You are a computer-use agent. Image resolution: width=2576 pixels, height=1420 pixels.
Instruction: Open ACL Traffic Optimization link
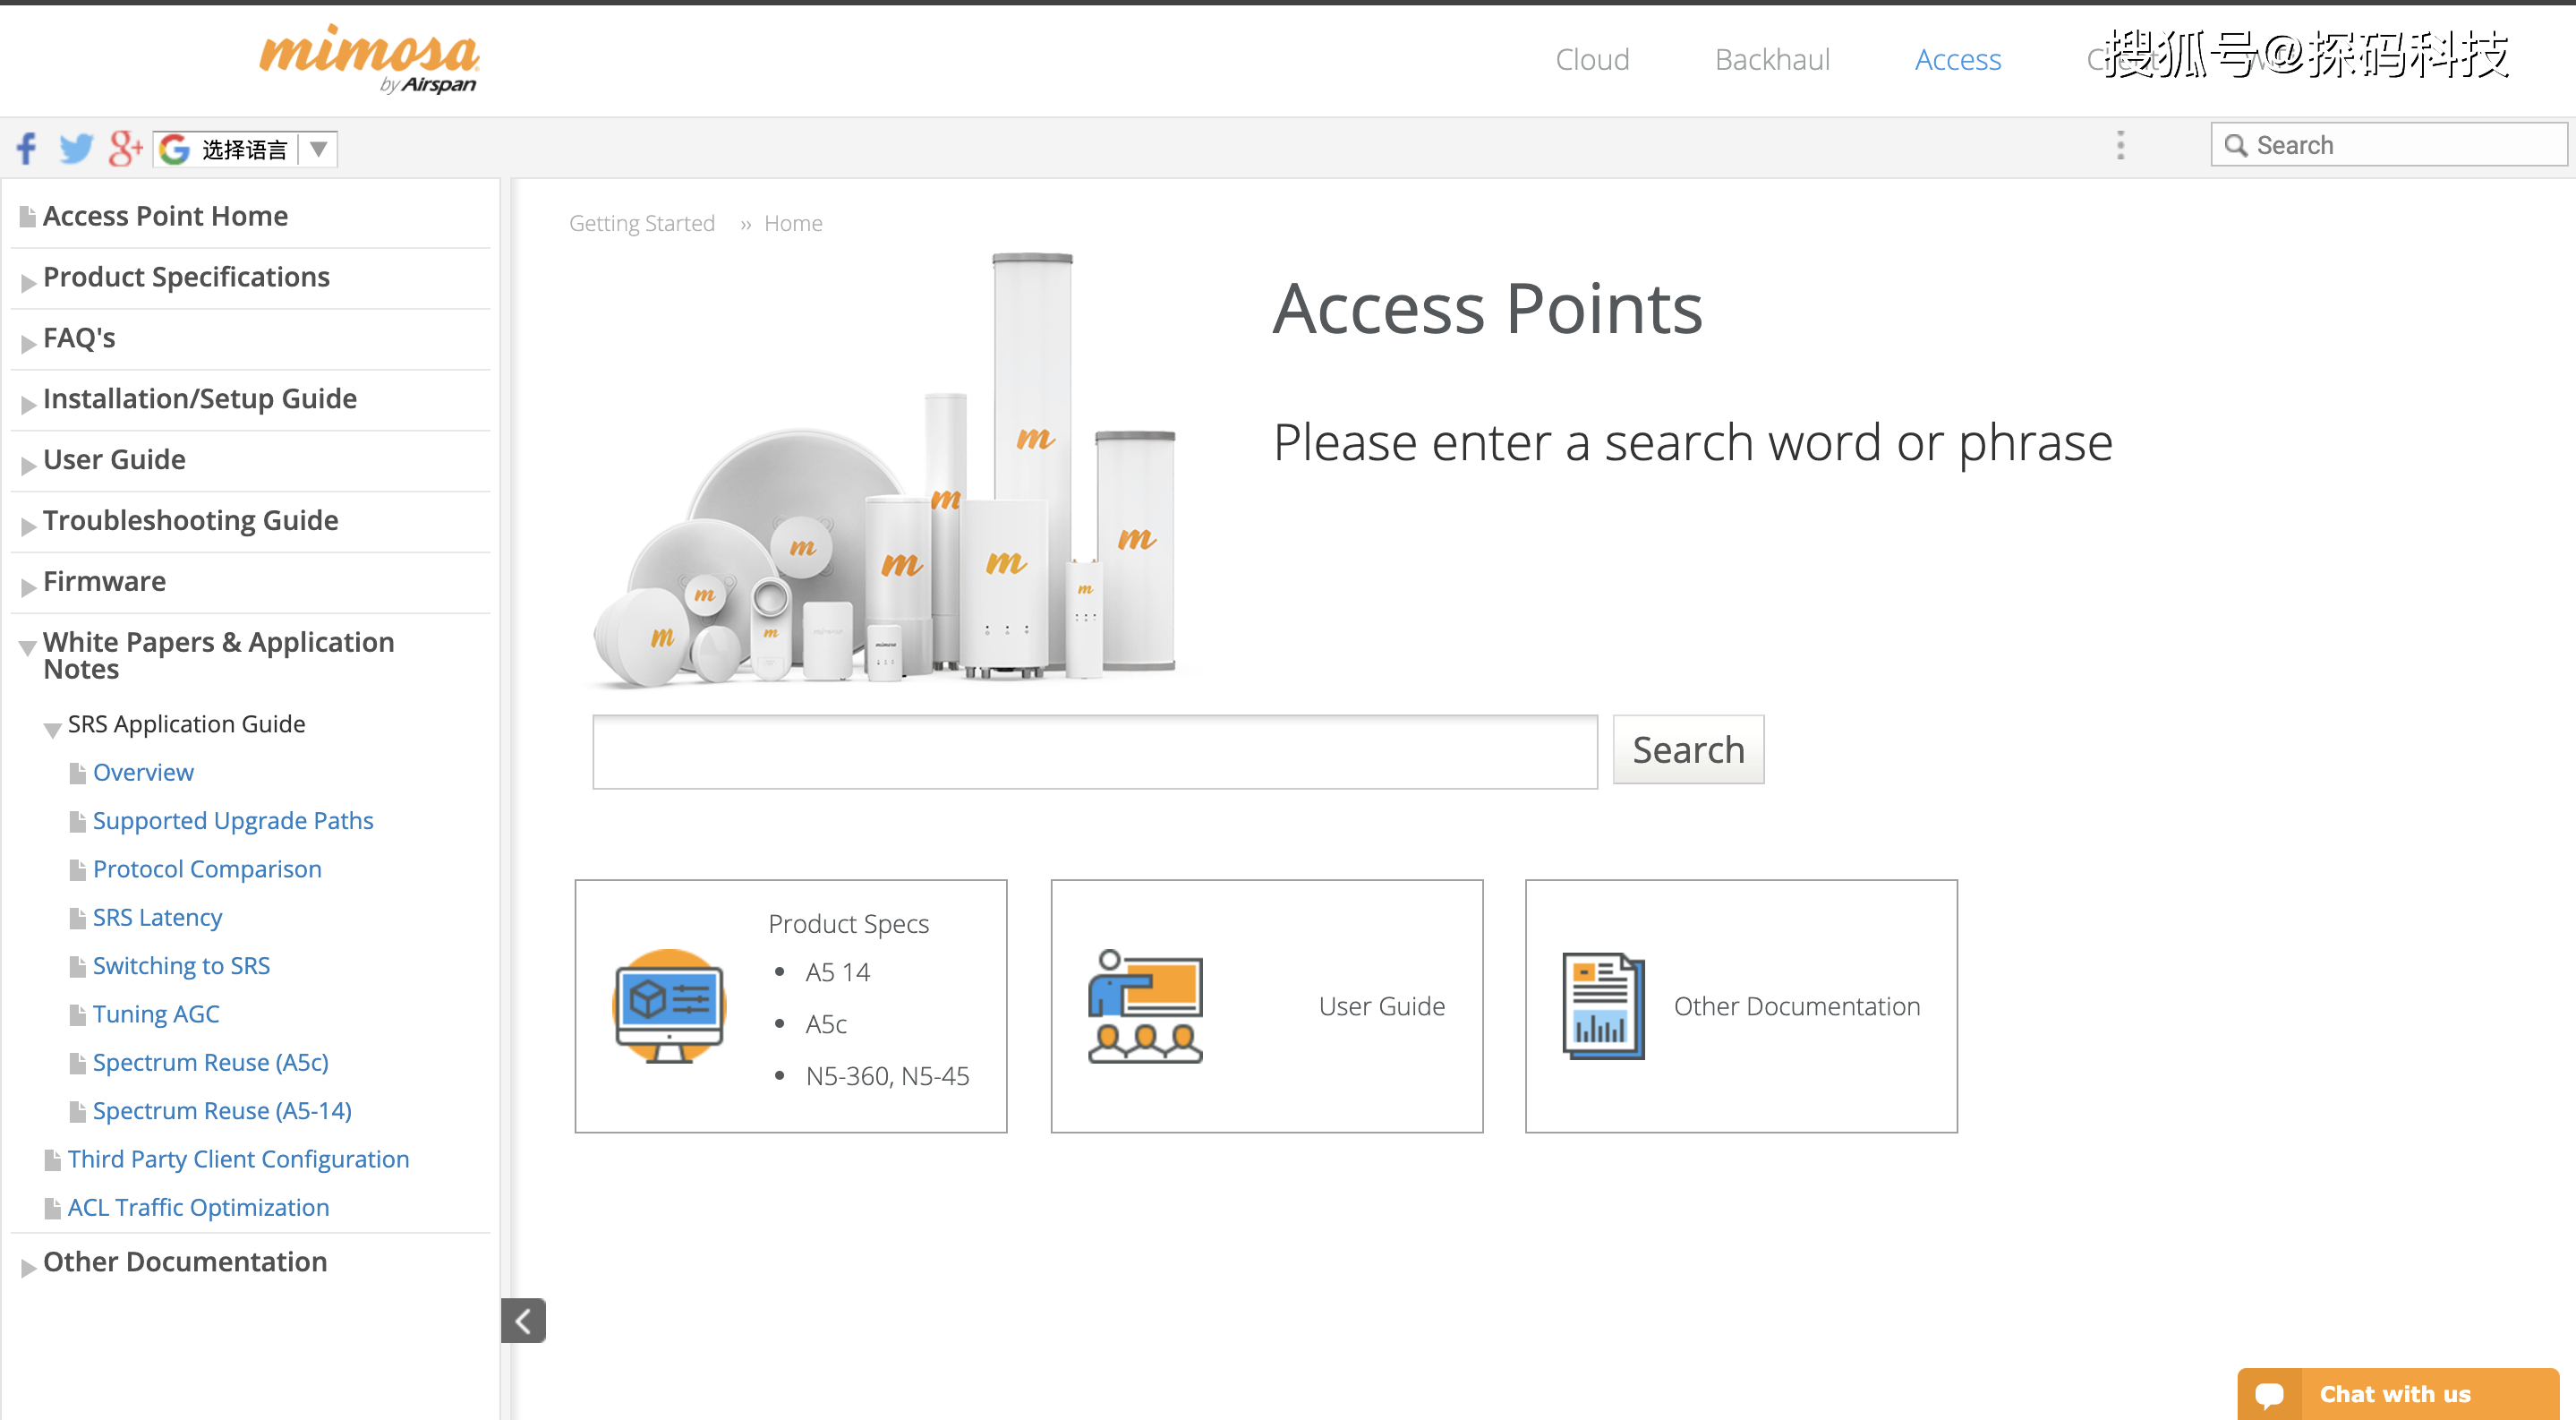click(198, 1208)
